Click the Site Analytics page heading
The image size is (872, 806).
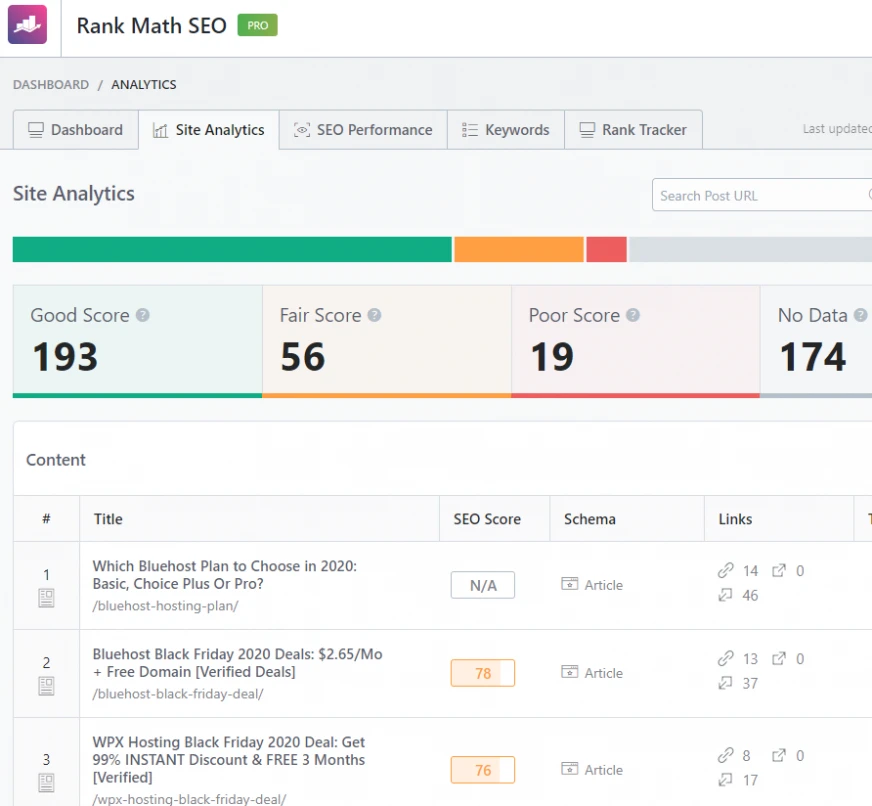73,194
